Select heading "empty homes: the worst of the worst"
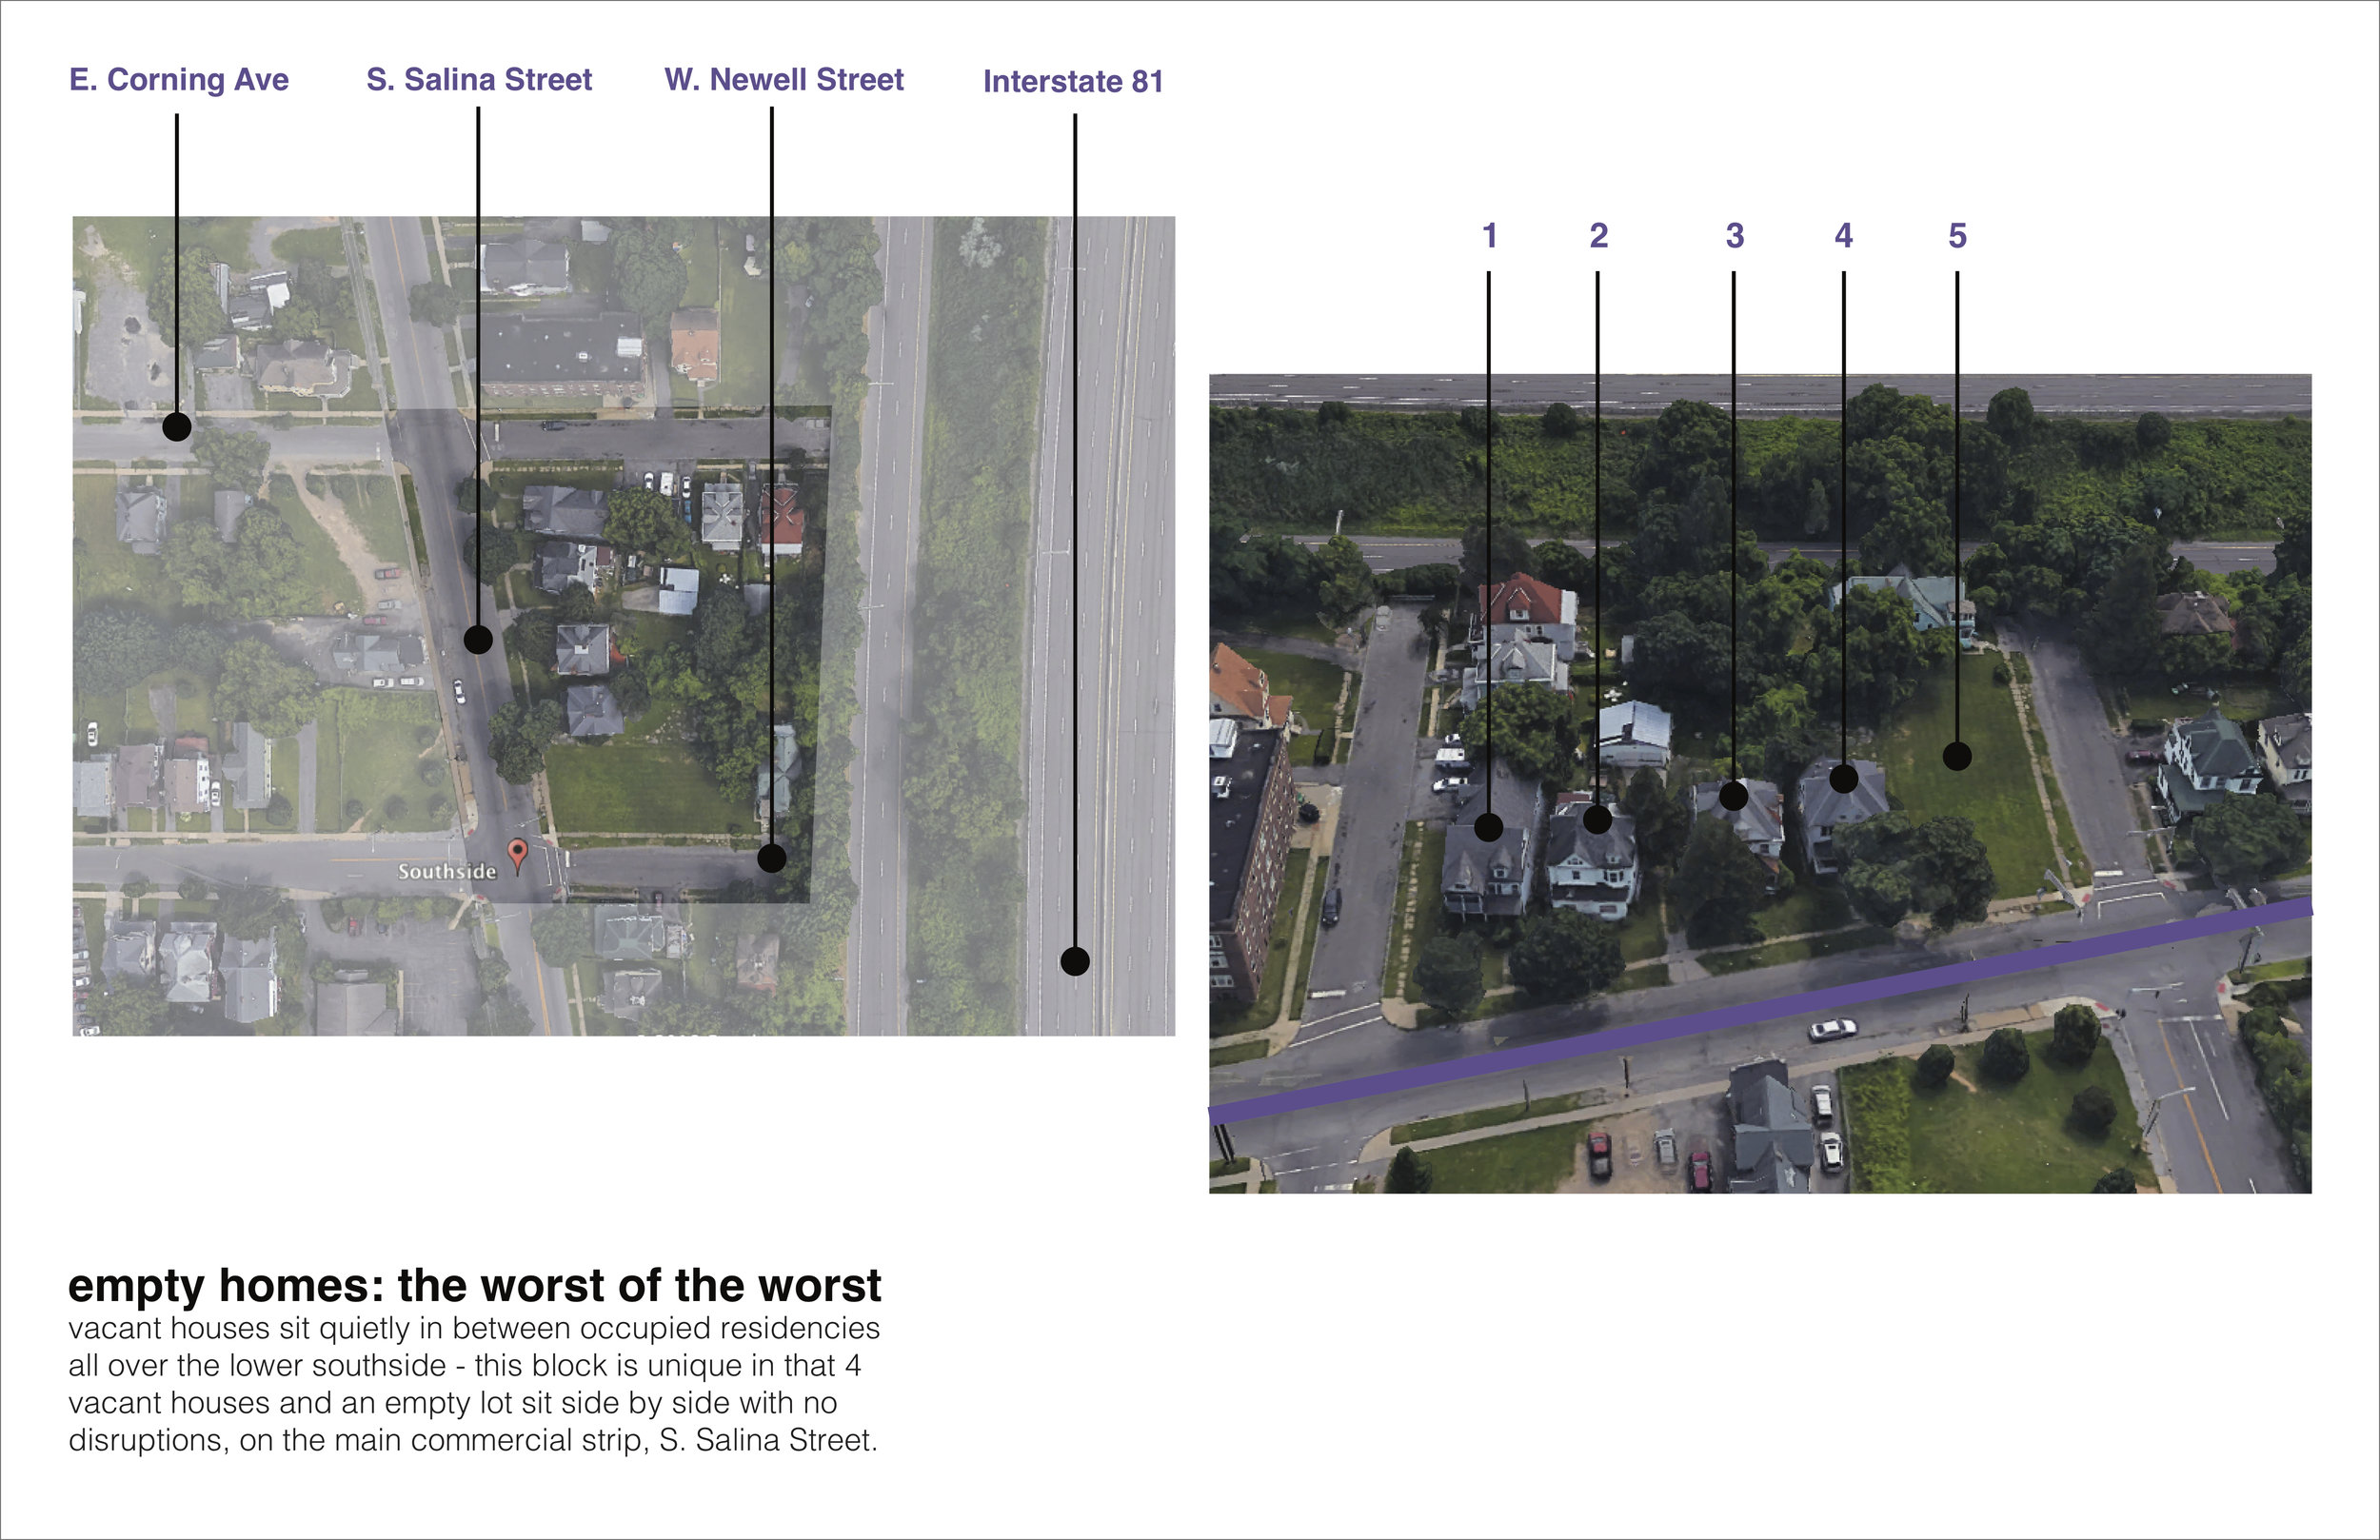This screenshot has height=1540, width=2380. pos(474,1286)
